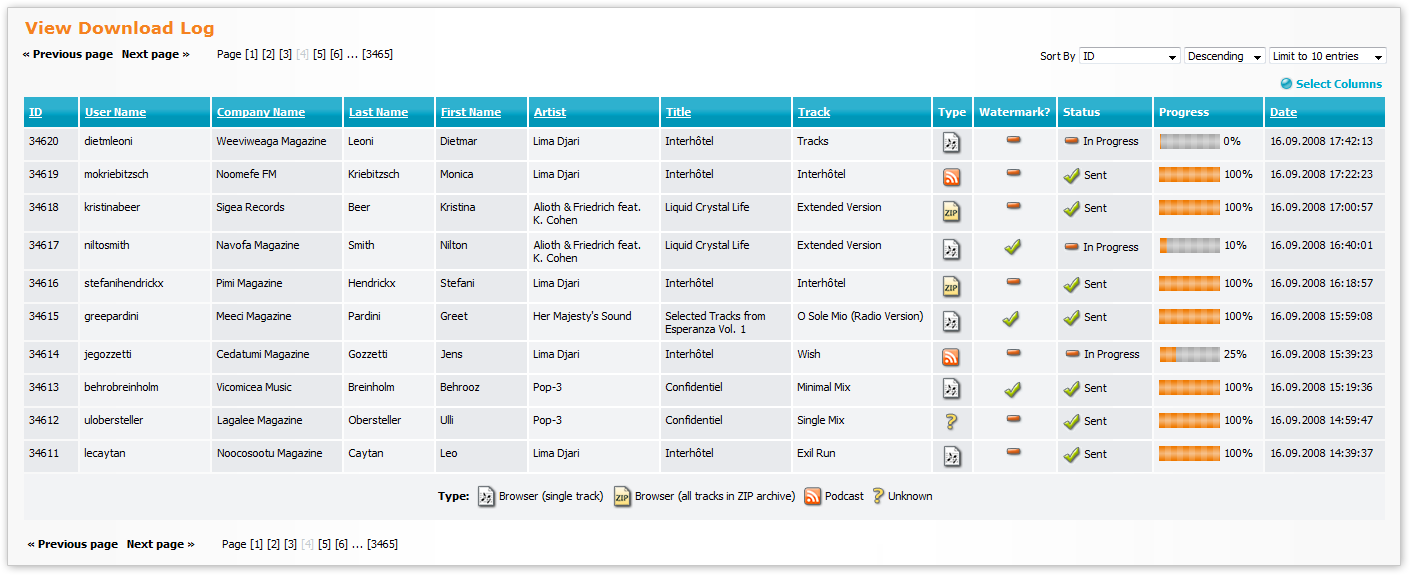Toggle the watermark checkmark in greepardini's row
The image size is (1411, 576).
pos(1010,318)
